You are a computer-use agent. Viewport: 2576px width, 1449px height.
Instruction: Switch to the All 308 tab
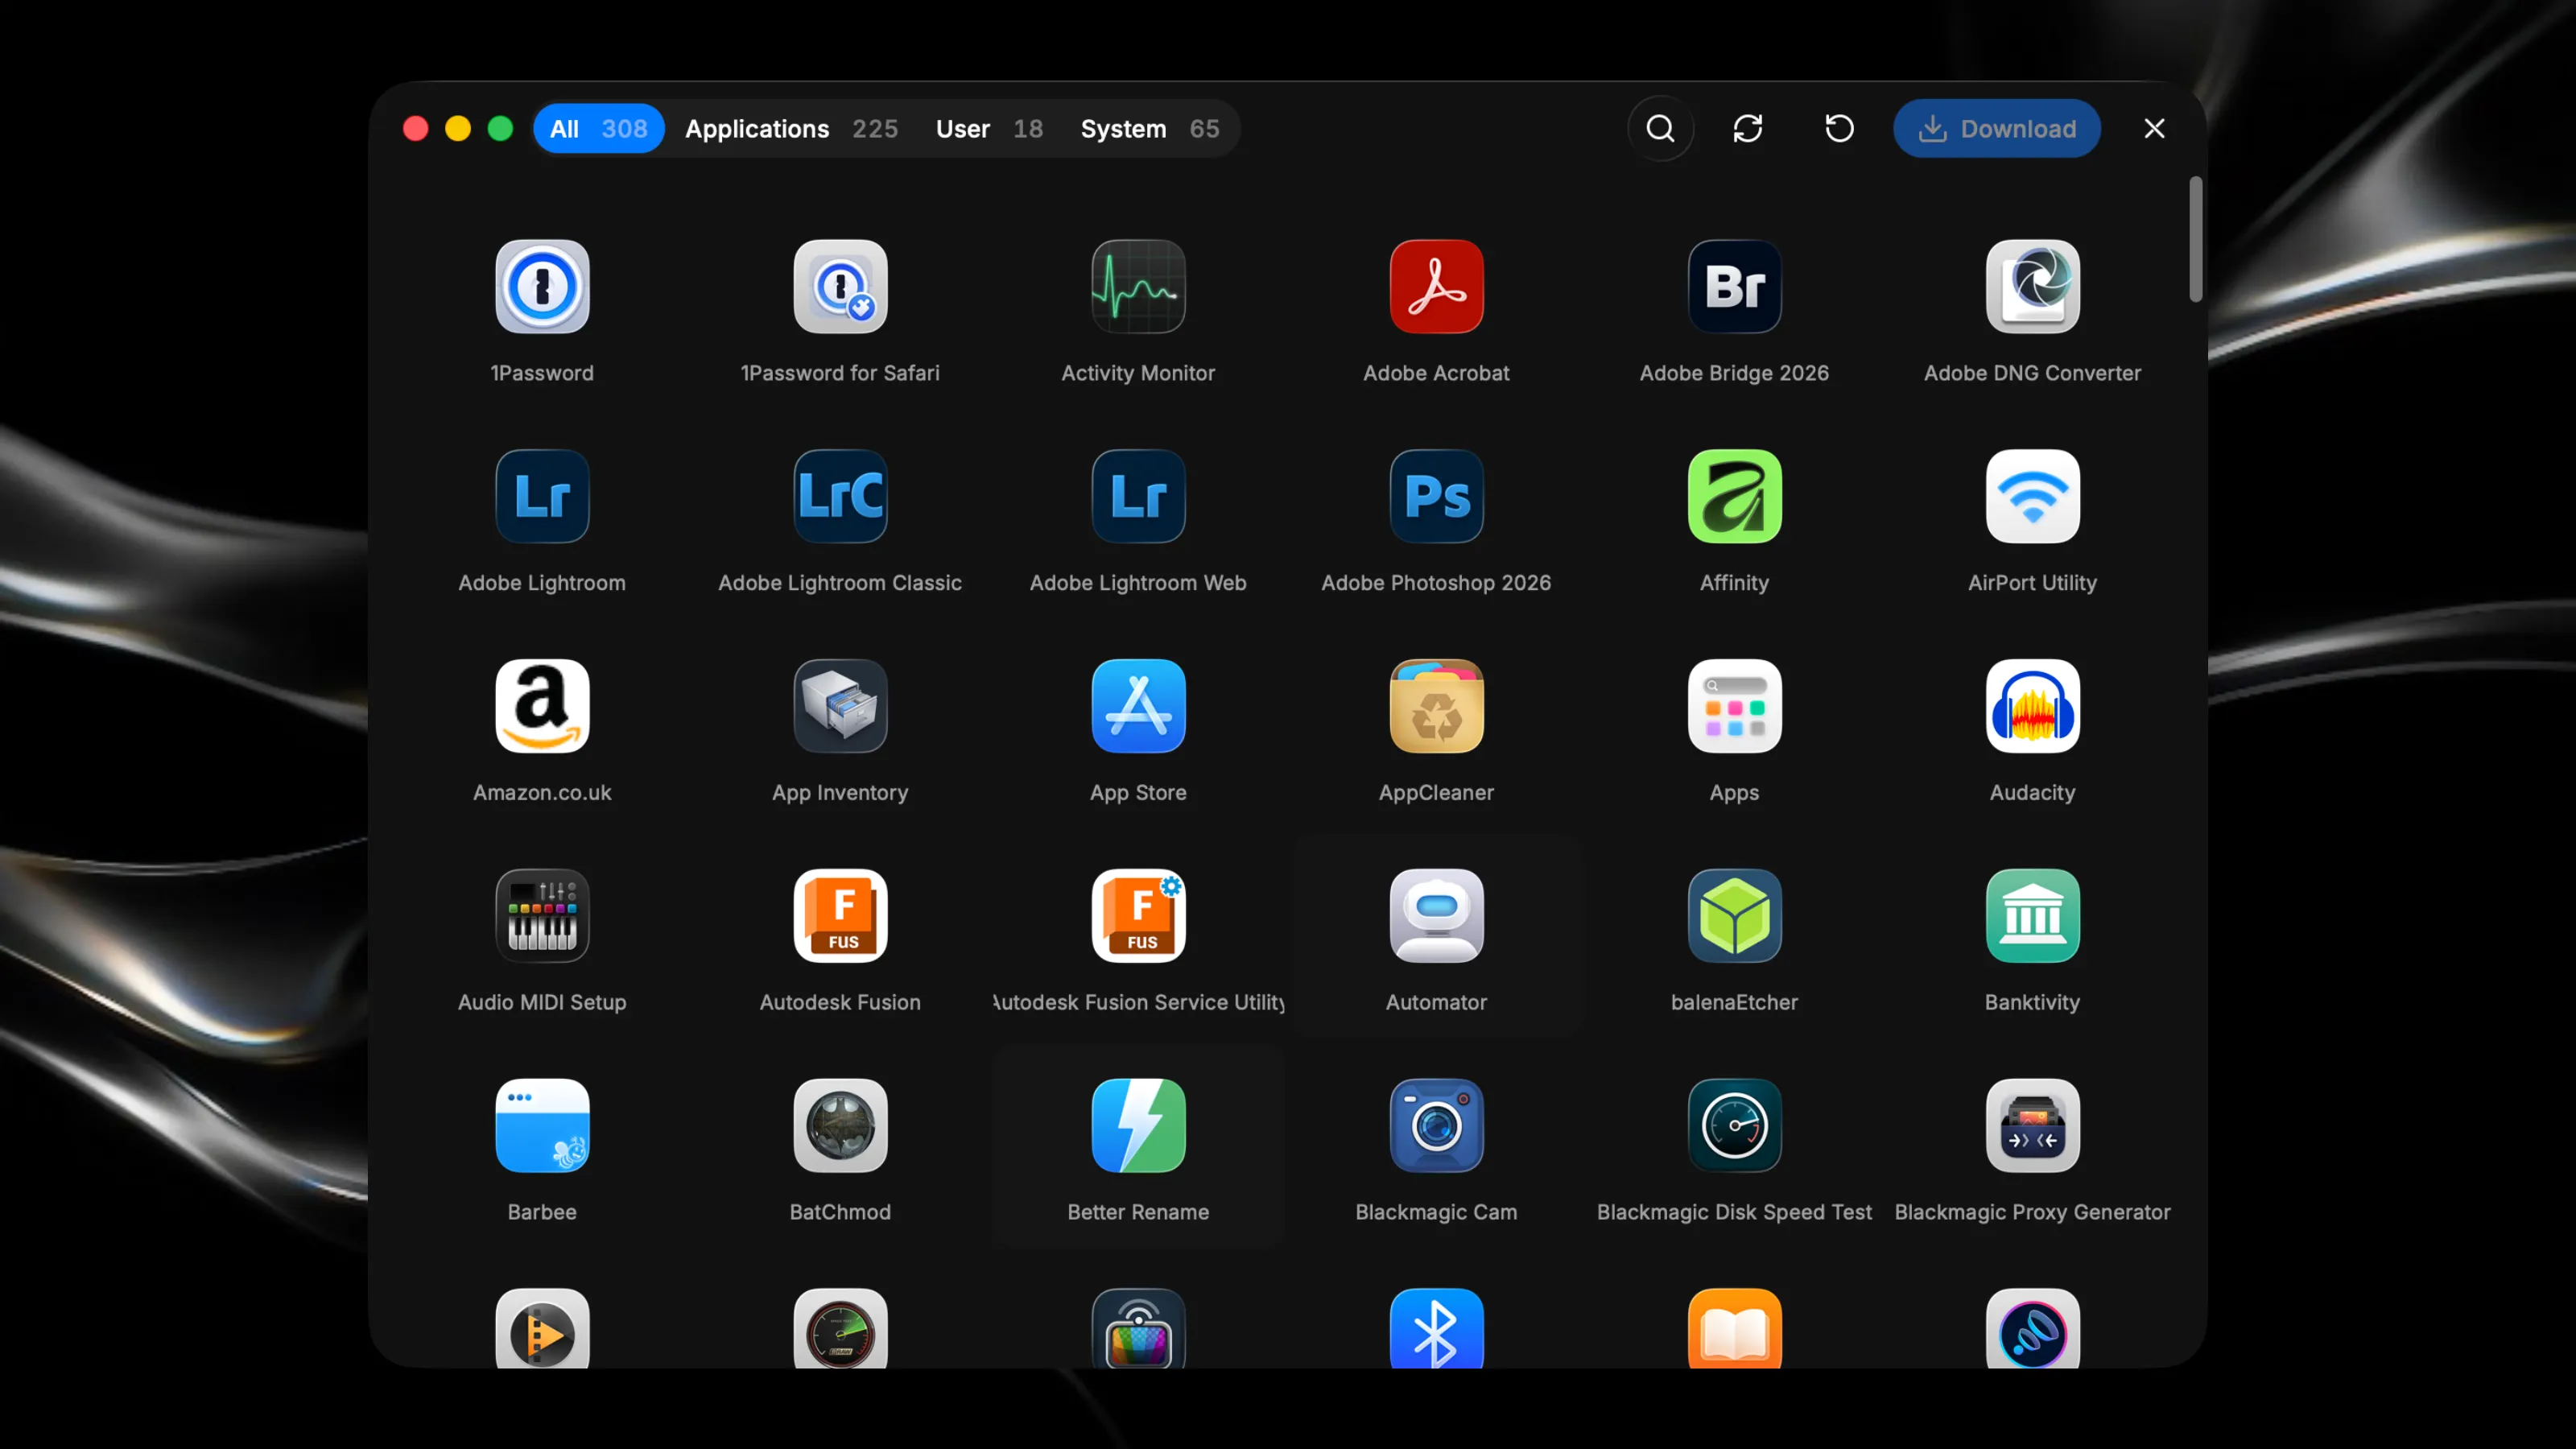[x=598, y=129]
